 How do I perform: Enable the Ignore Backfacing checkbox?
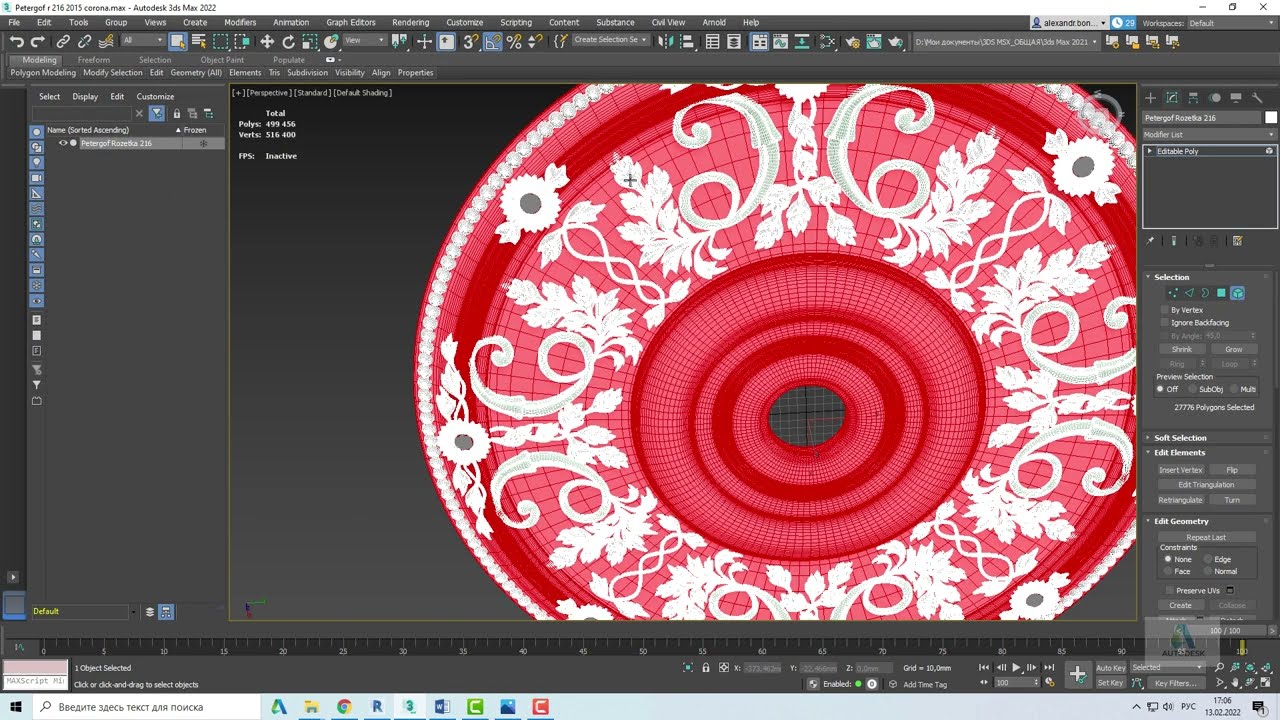pyautogui.click(x=1164, y=323)
